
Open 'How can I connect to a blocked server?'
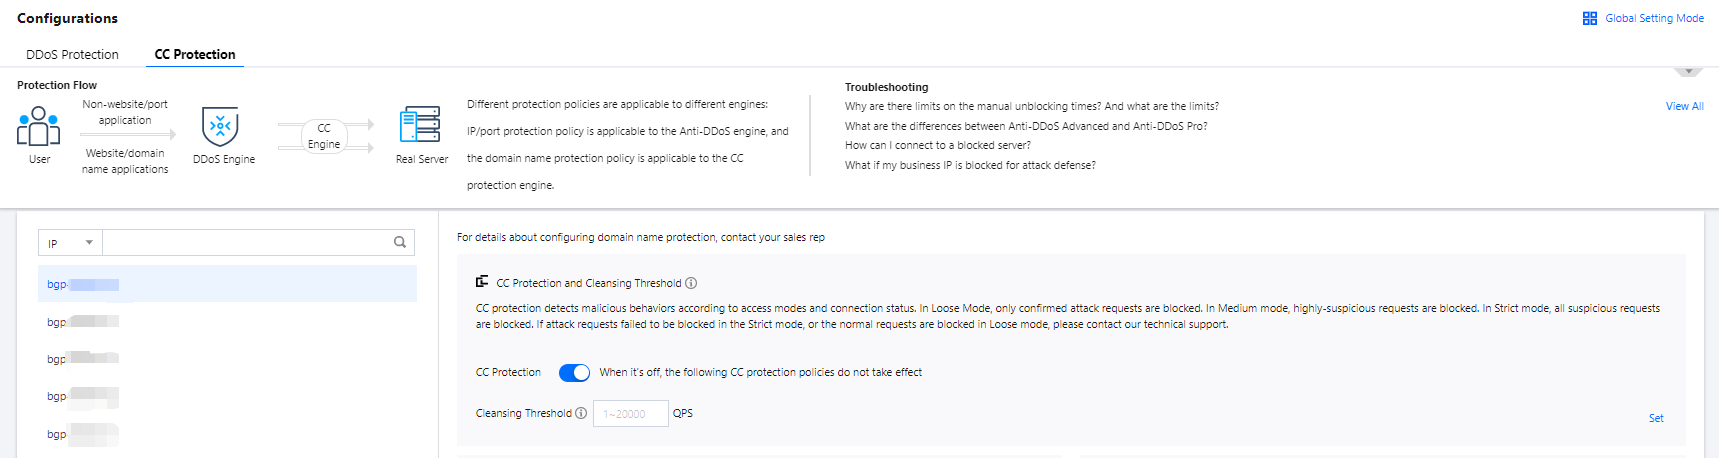point(937,145)
